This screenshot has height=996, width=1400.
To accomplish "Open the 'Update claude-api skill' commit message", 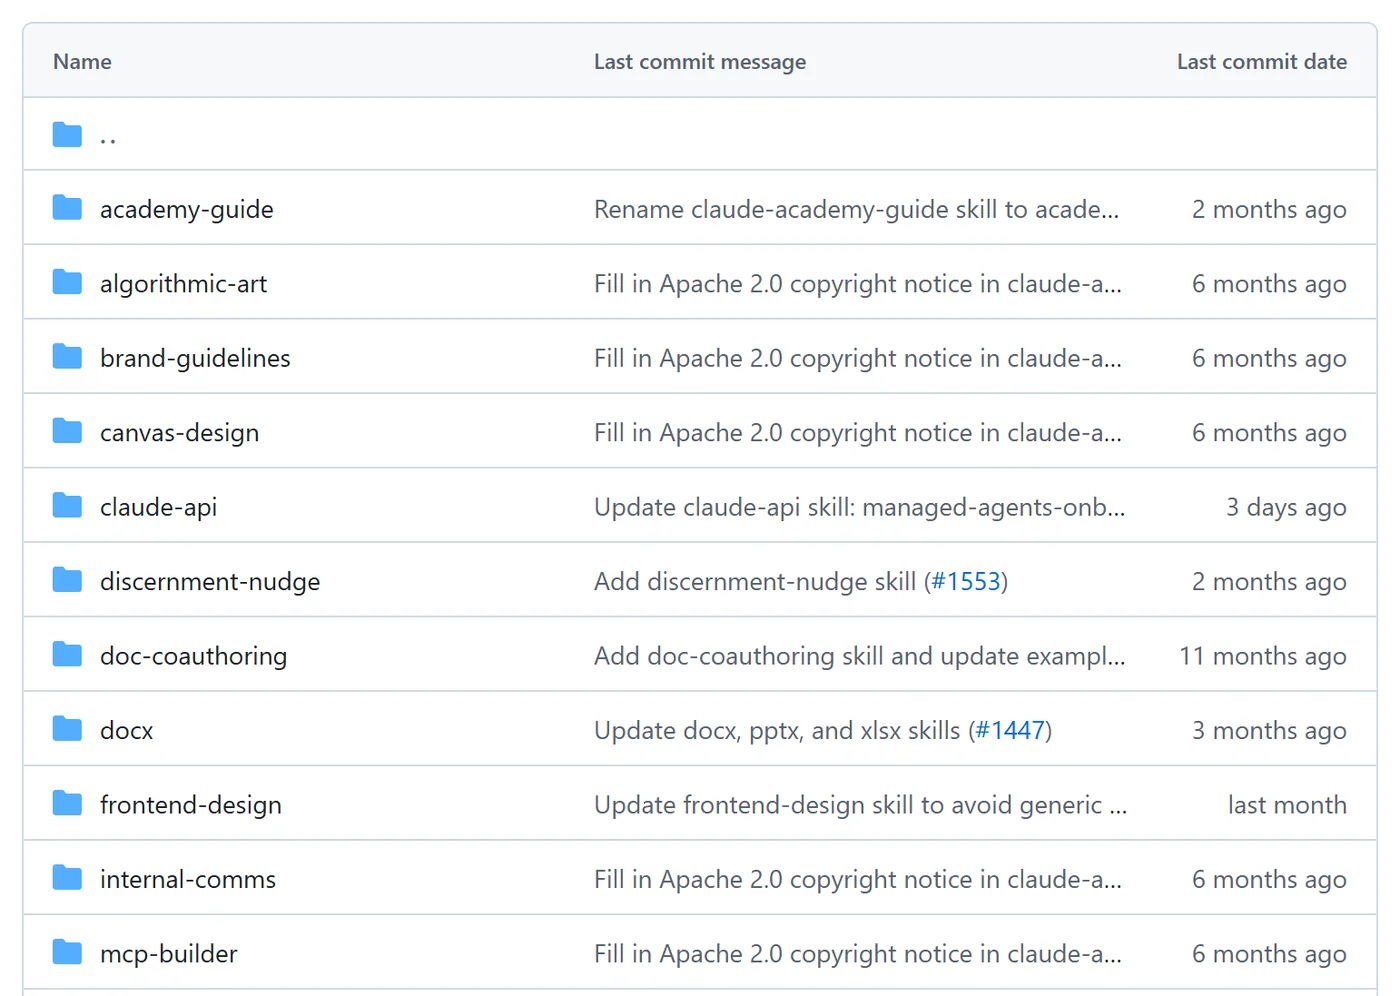I will (x=859, y=507).
